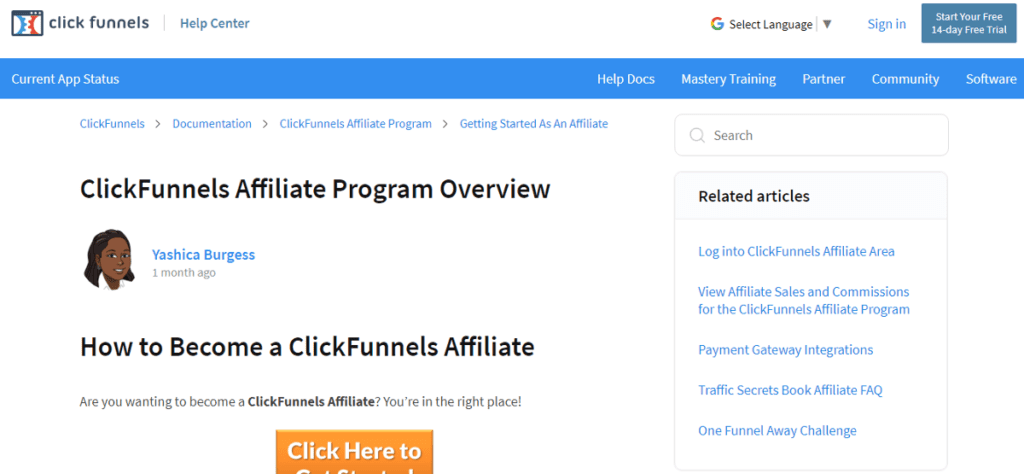Open the Select Language dropdown arrow

[827, 24]
